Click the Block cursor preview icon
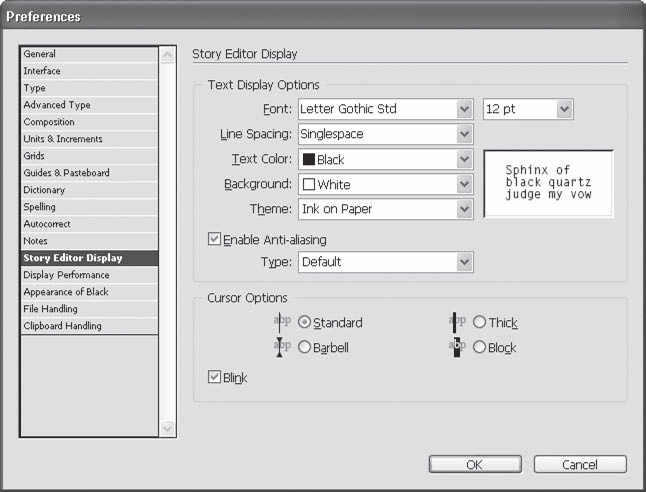 point(457,347)
